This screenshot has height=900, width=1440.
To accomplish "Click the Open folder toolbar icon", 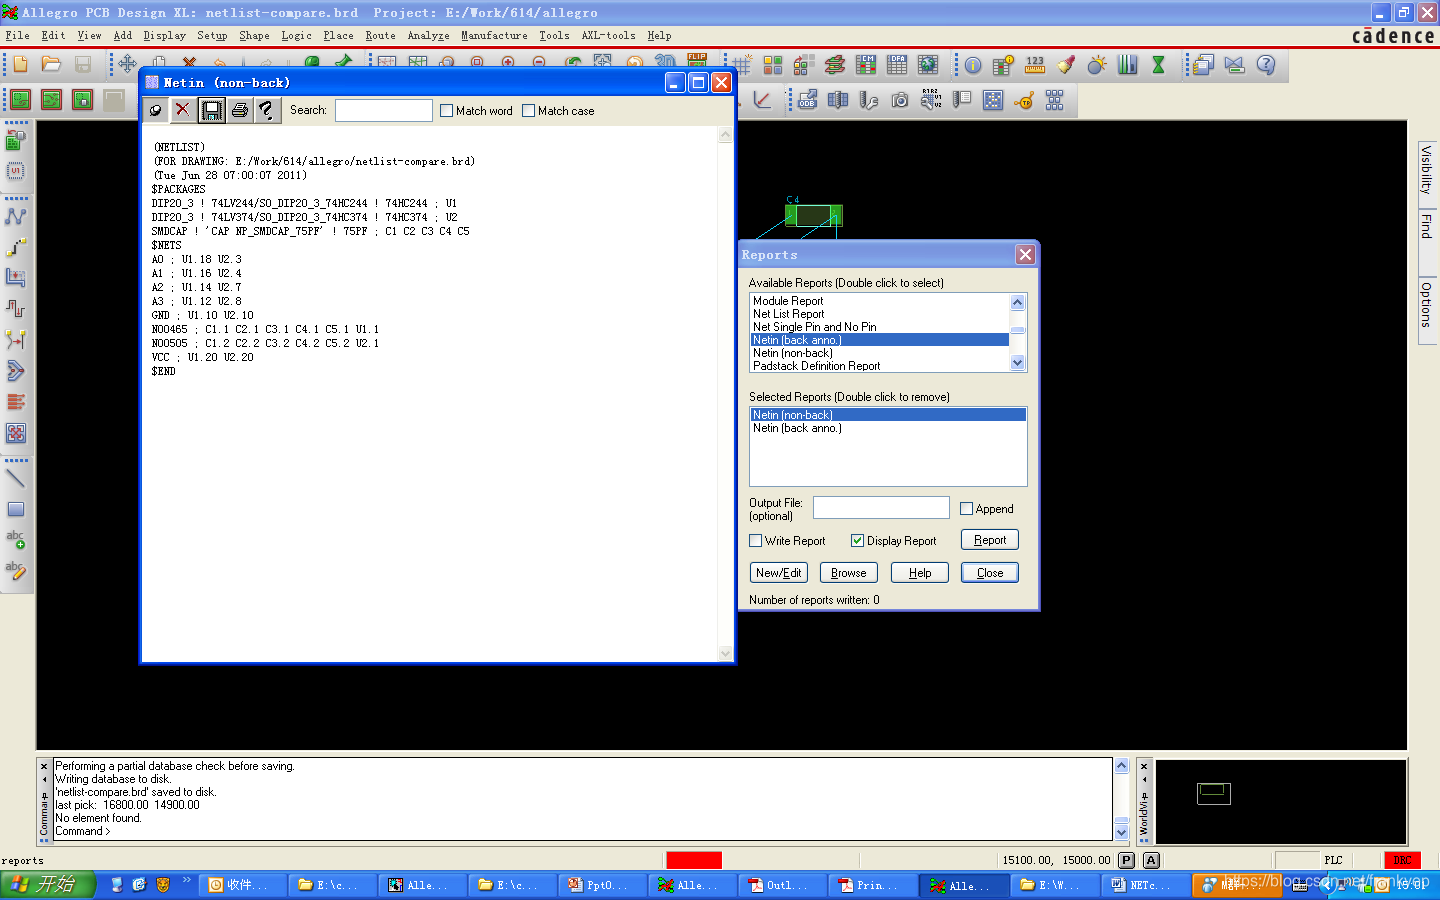I will (x=51, y=65).
